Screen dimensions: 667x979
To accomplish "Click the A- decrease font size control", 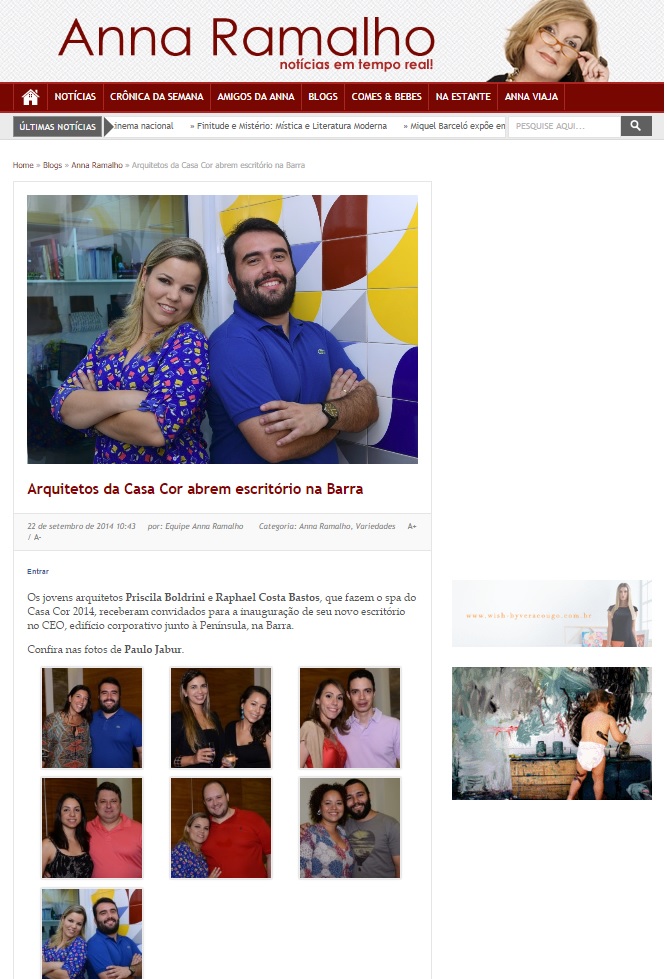I will click(x=37, y=538).
